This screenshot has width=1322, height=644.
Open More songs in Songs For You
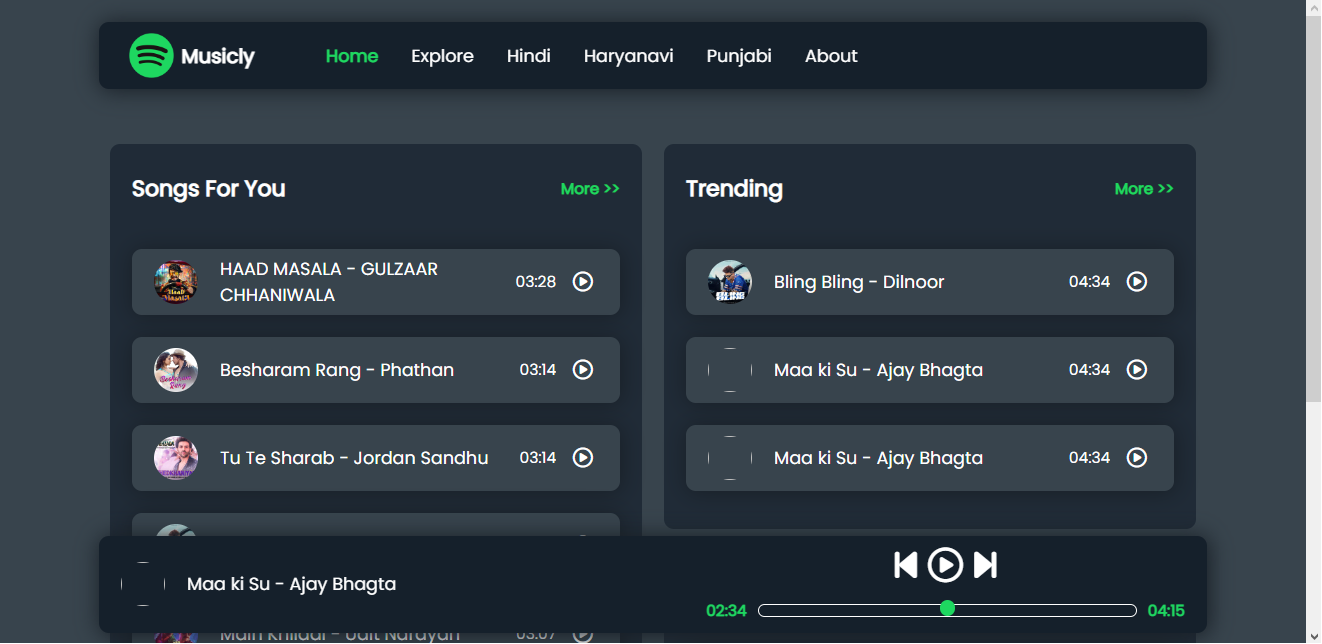589,188
